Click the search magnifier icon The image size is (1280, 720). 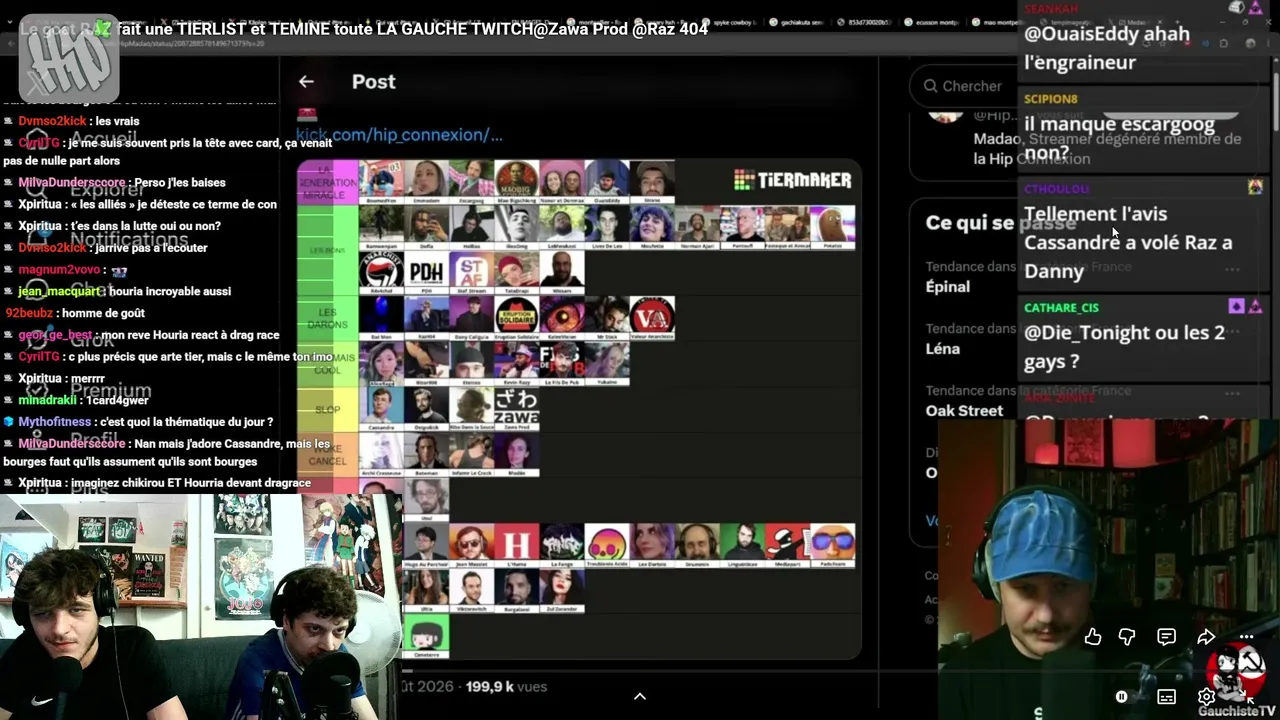point(930,86)
